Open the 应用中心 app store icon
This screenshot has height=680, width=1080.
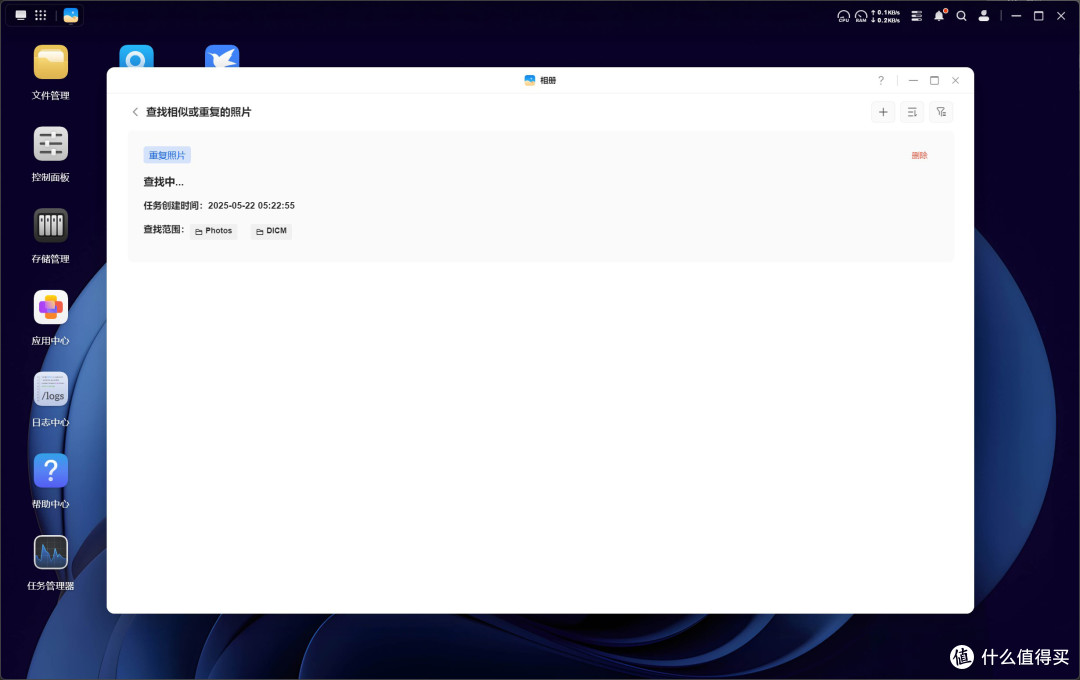tap(50, 307)
